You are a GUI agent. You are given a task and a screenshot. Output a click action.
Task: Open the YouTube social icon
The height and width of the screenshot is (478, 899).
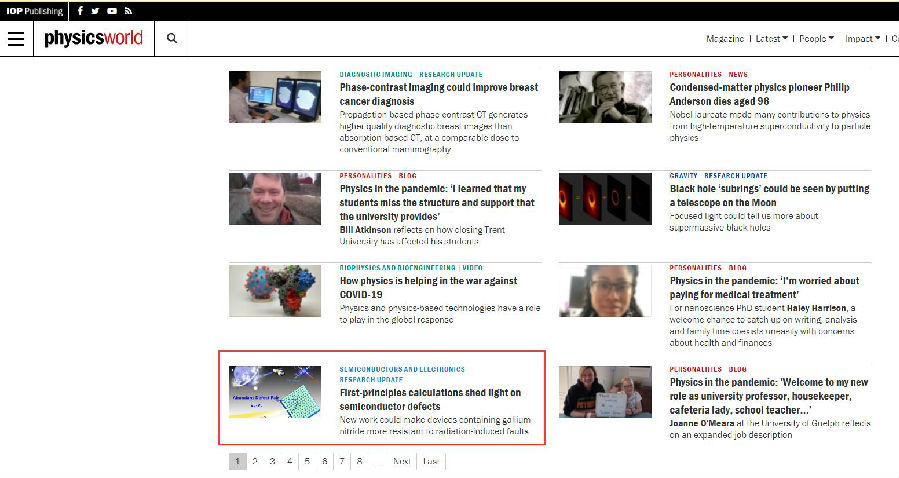111,11
